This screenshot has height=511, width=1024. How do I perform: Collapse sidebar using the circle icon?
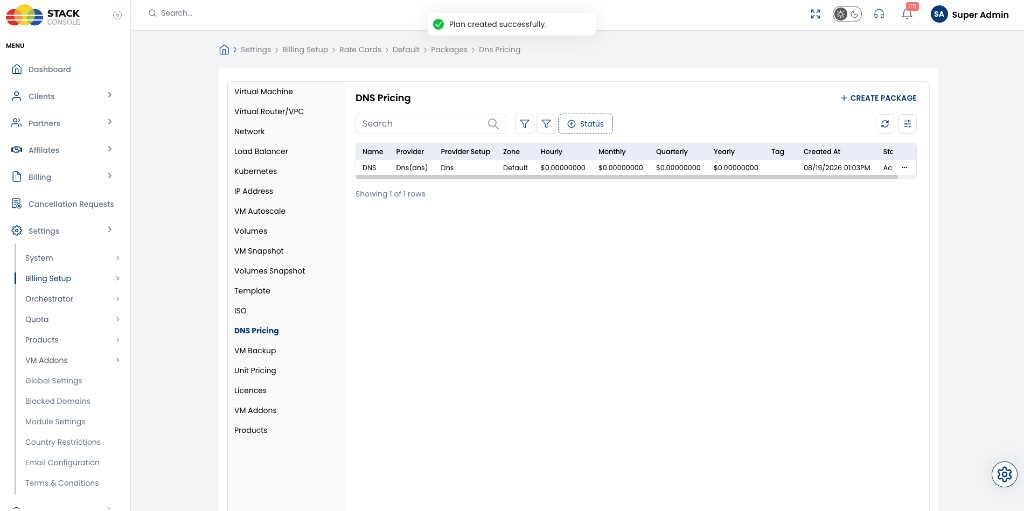118,15
